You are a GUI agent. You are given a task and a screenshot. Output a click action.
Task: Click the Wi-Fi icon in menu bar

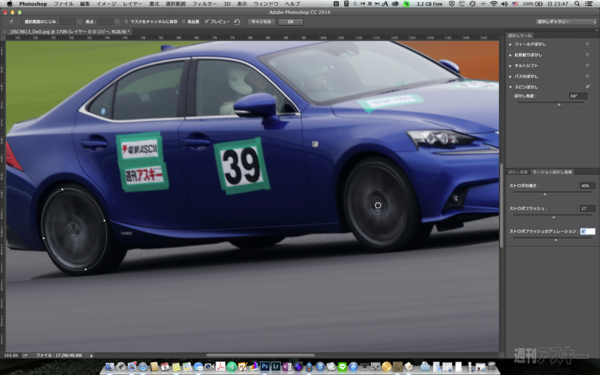pyautogui.click(x=494, y=4)
